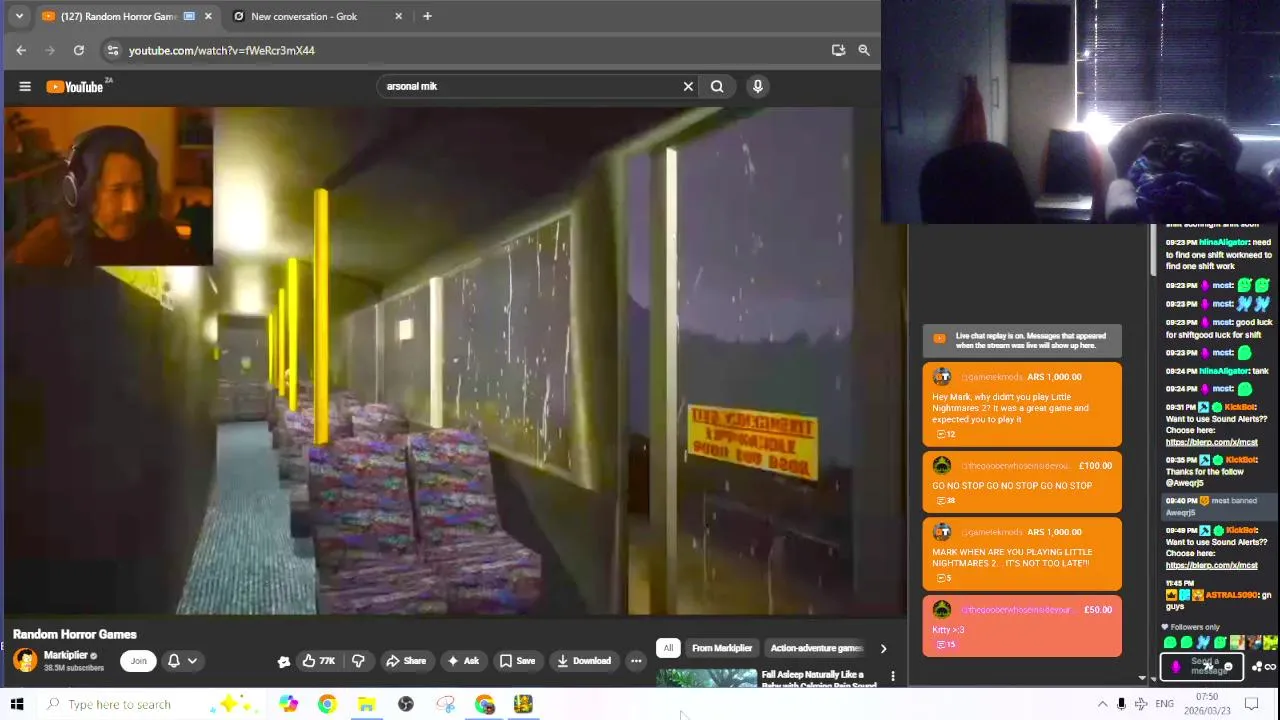Open replies on the GO NO STOP chat
The width and height of the screenshot is (1280, 720).
pos(945,501)
